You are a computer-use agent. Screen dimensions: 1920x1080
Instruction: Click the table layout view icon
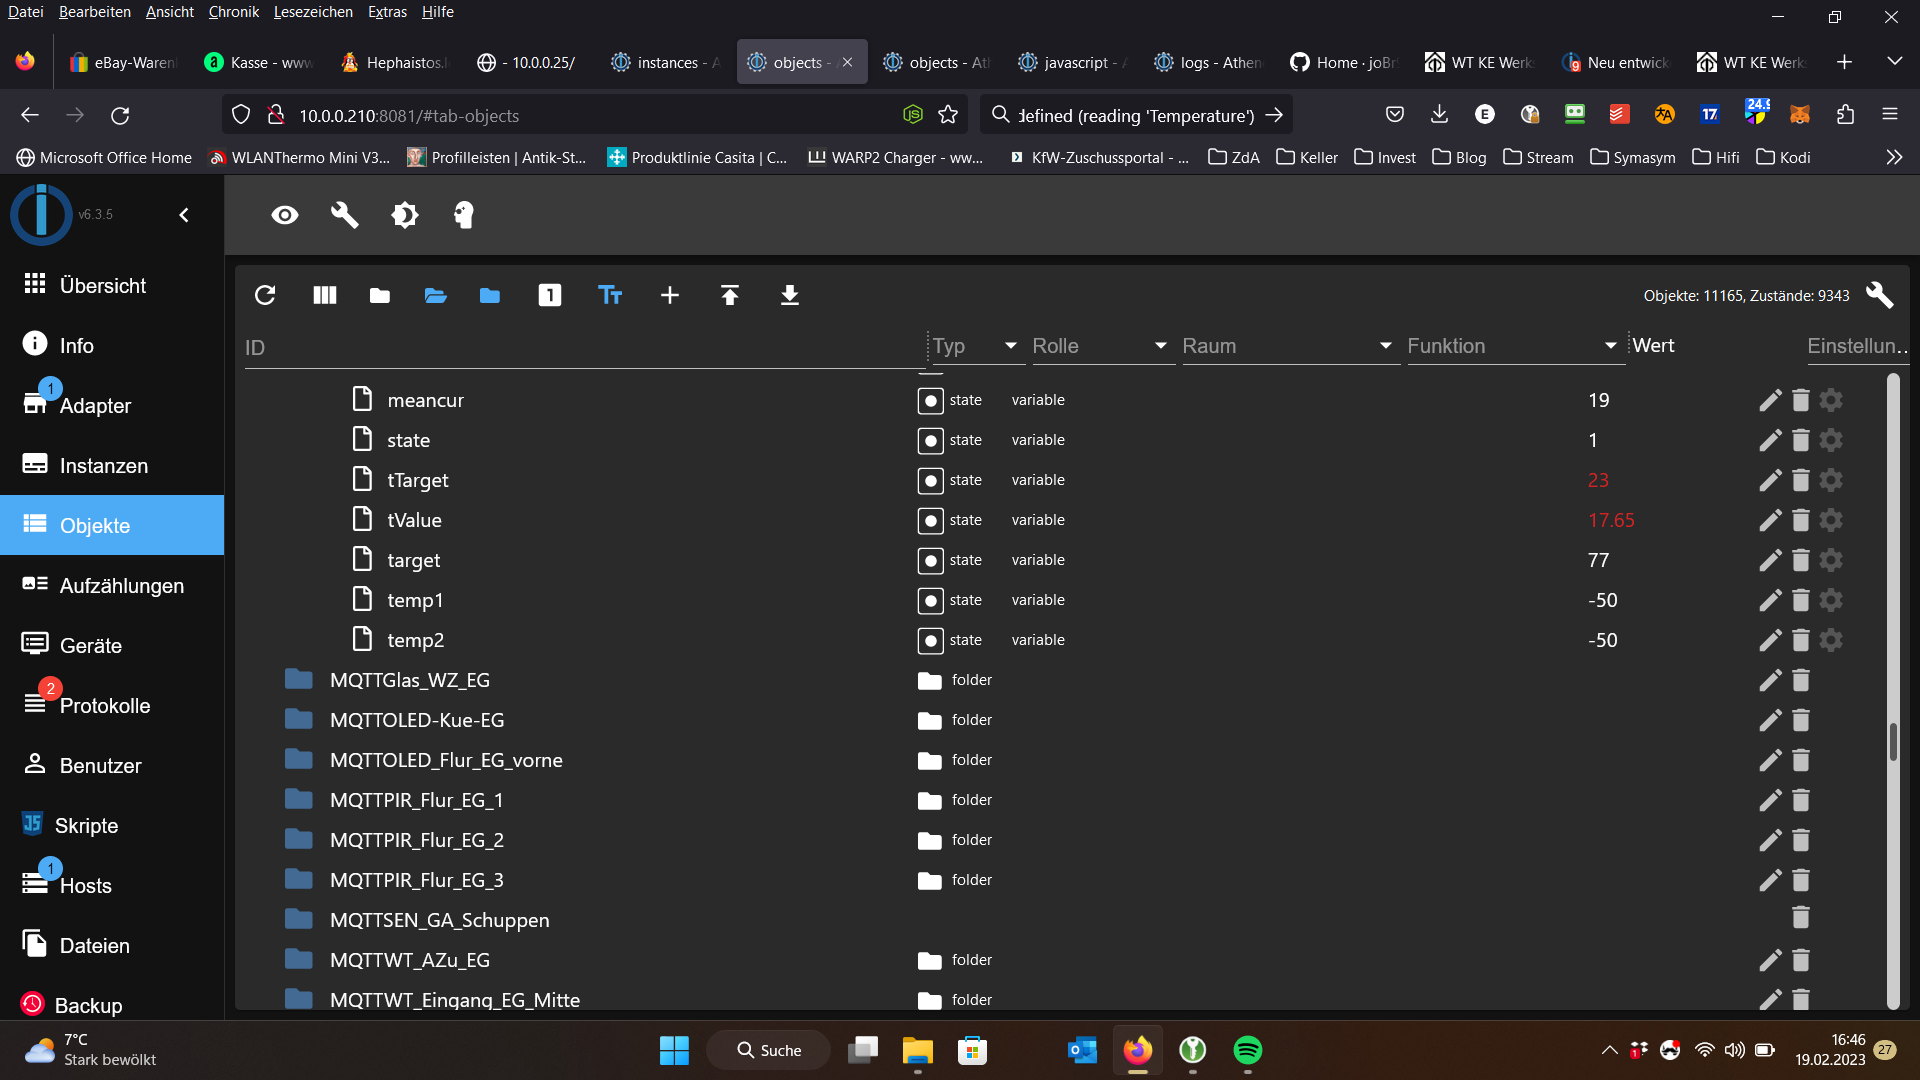[323, 295]
